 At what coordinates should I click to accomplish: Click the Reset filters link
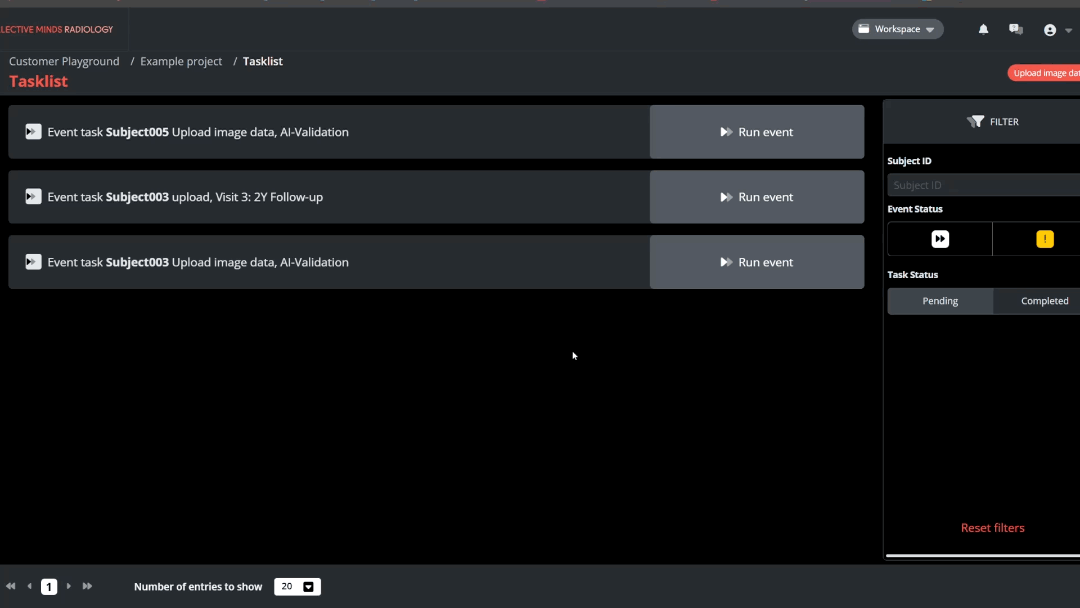[992, 528]
